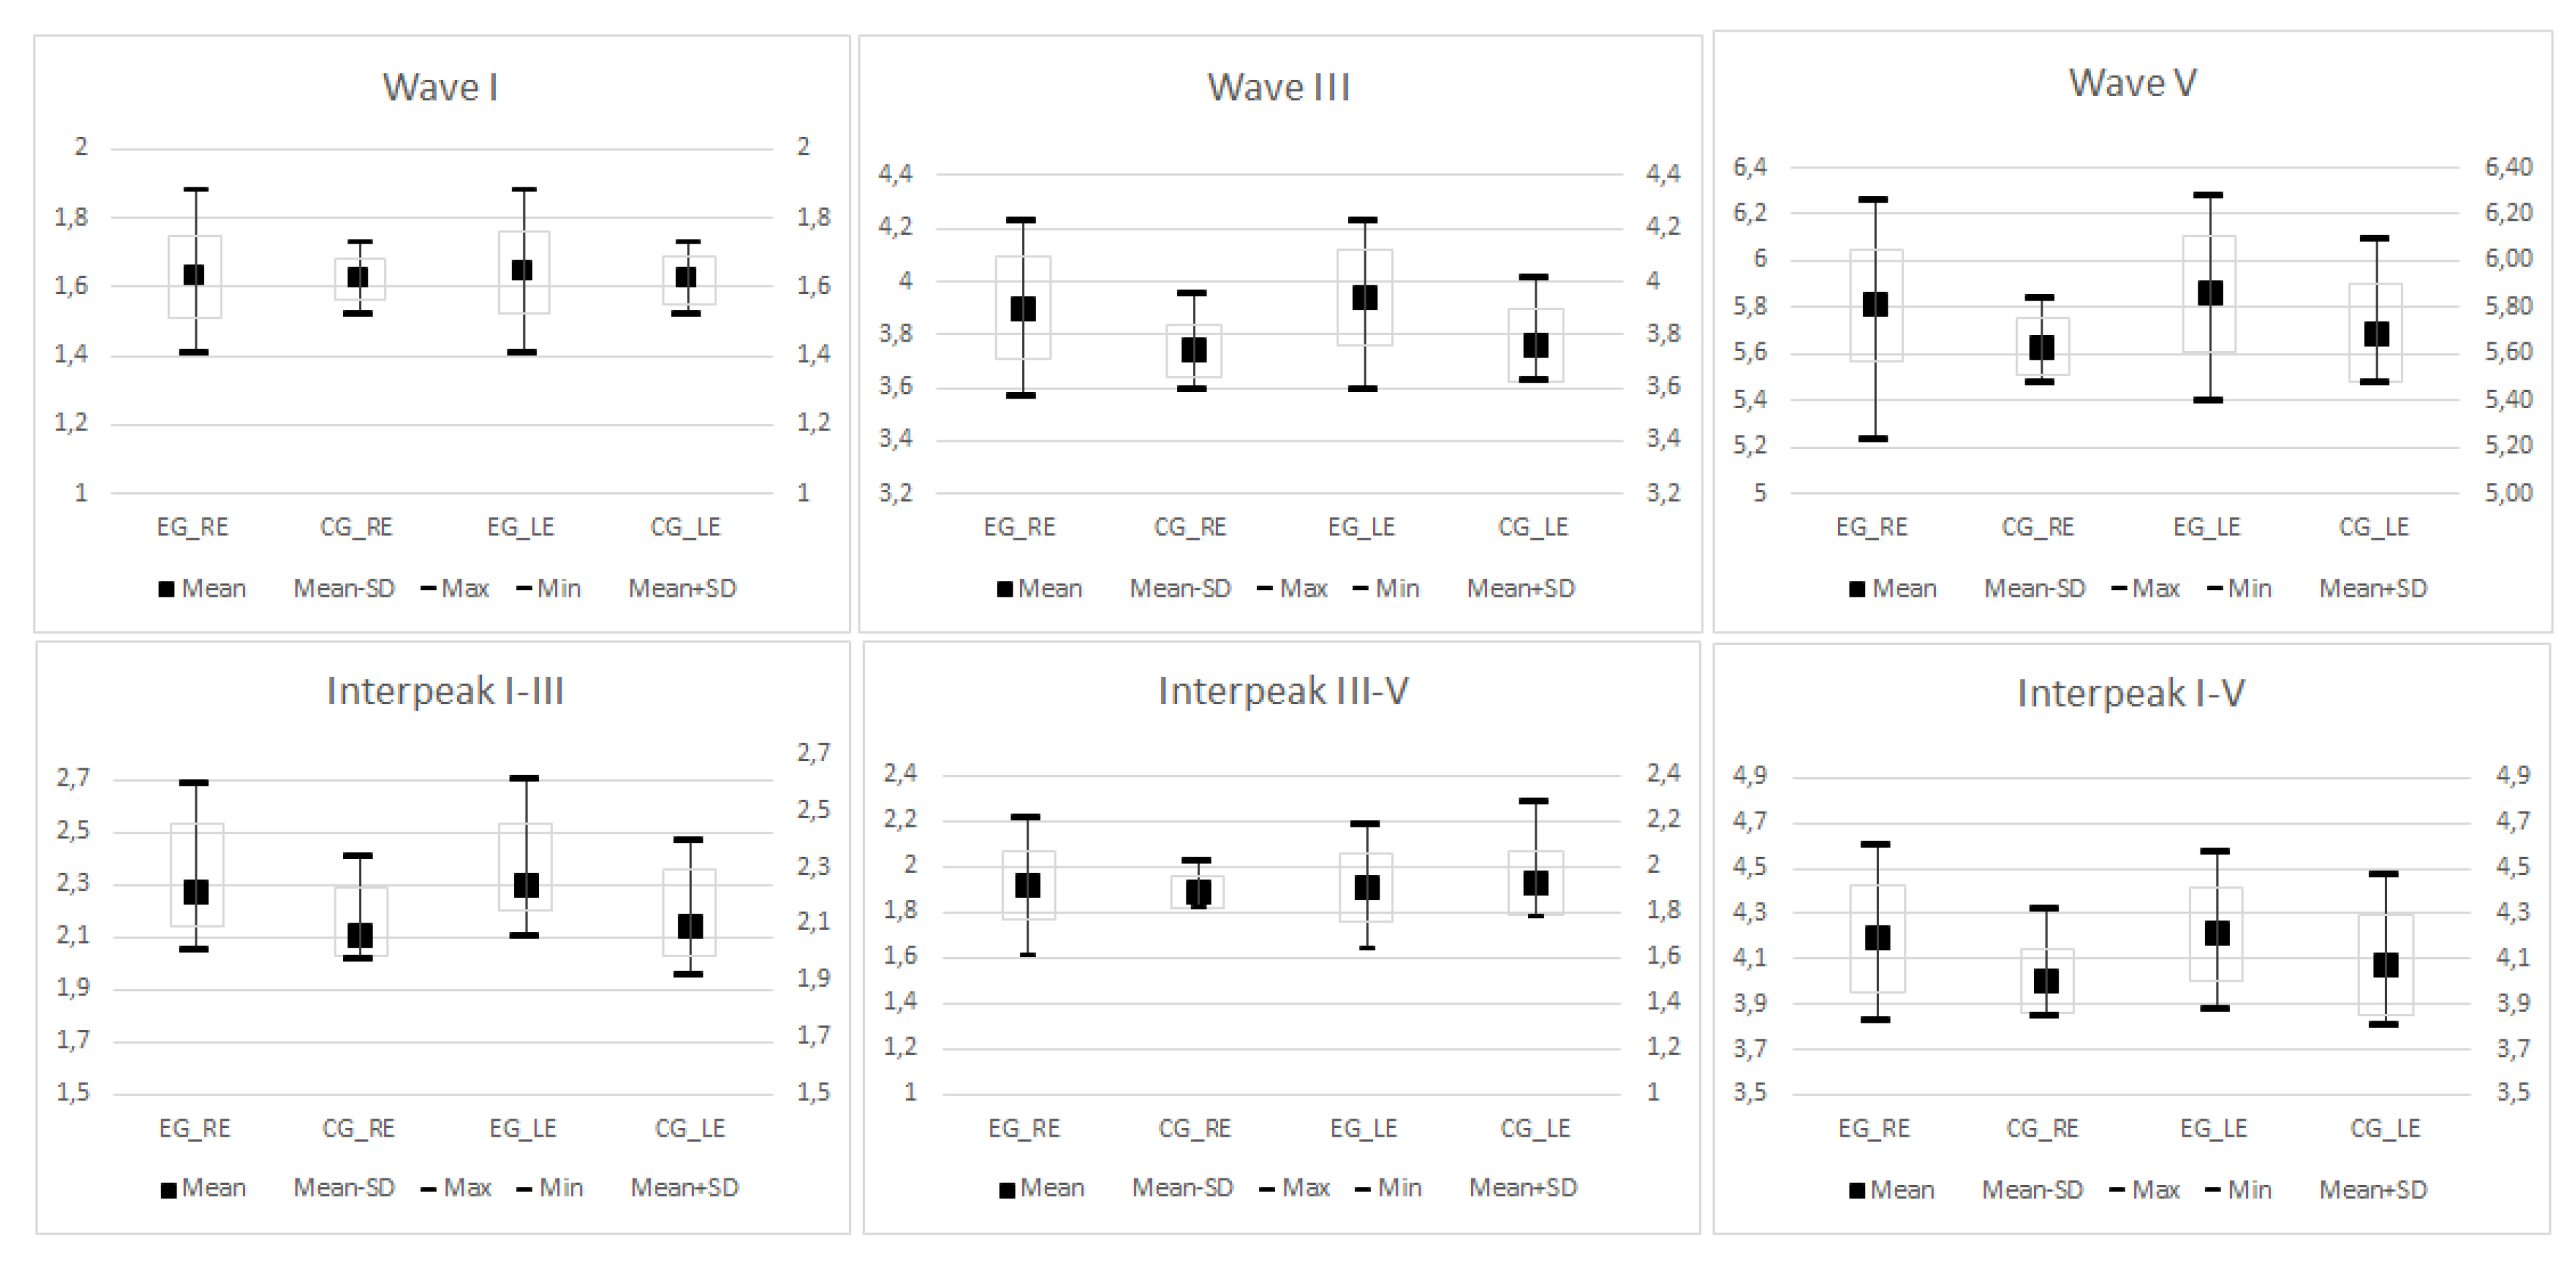Click the Wave V chart title
Viewport: 2576px width, 1262px height.
(x=2132, y=83)
